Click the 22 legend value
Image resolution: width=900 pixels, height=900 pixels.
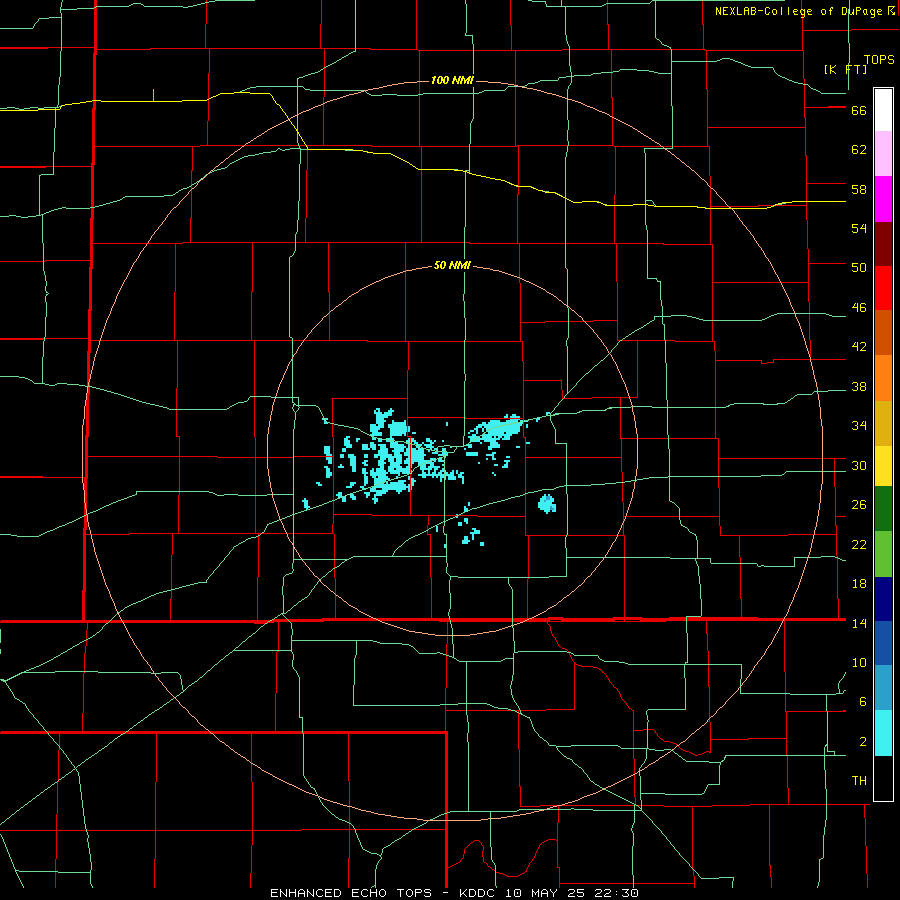(859, 544)
